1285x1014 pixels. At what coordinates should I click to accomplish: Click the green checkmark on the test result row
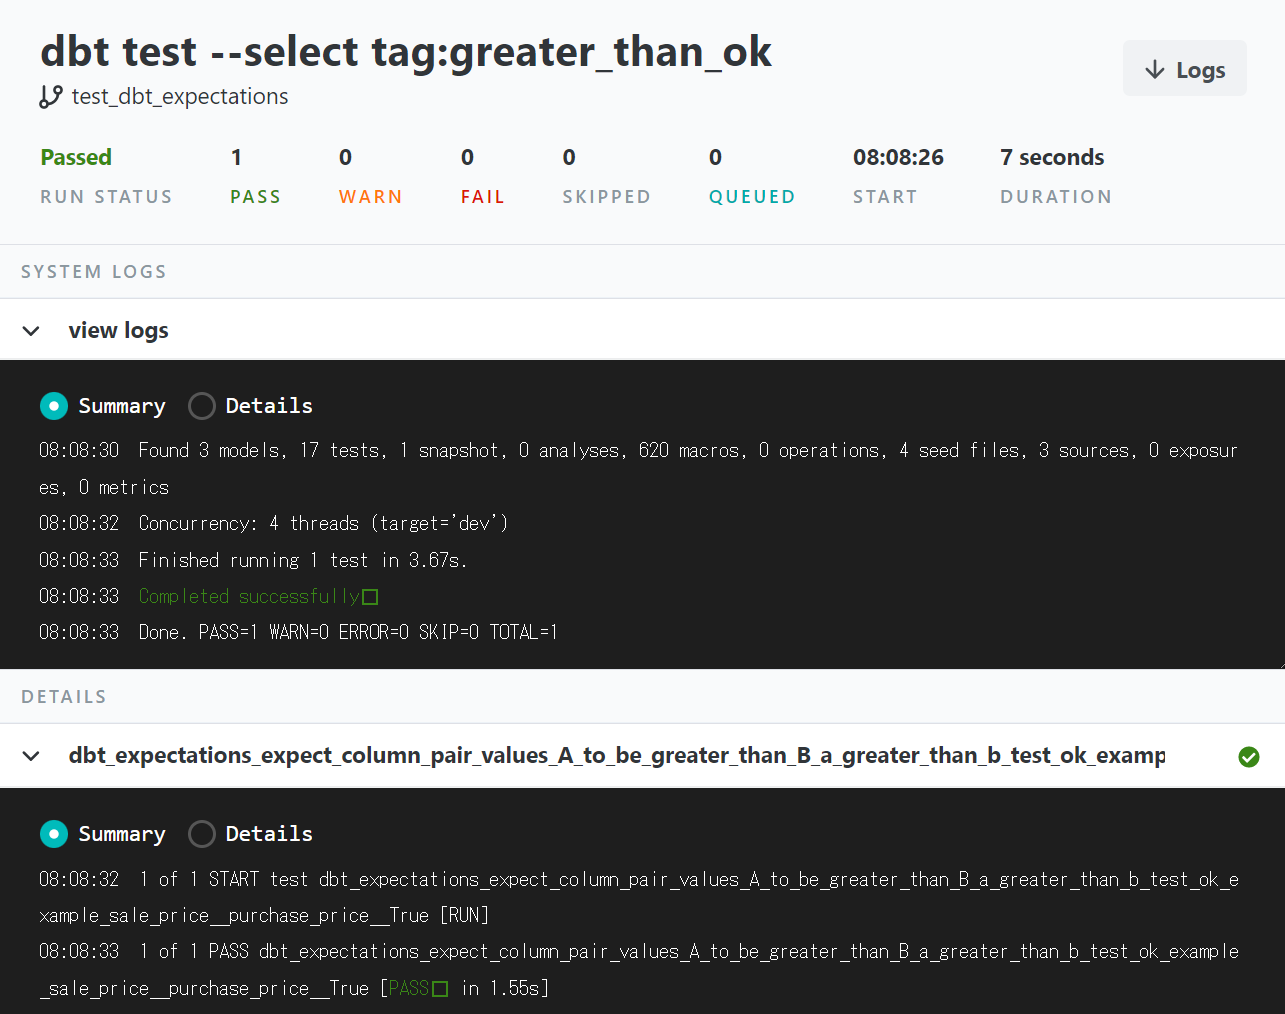click(x=1249, y=757)
